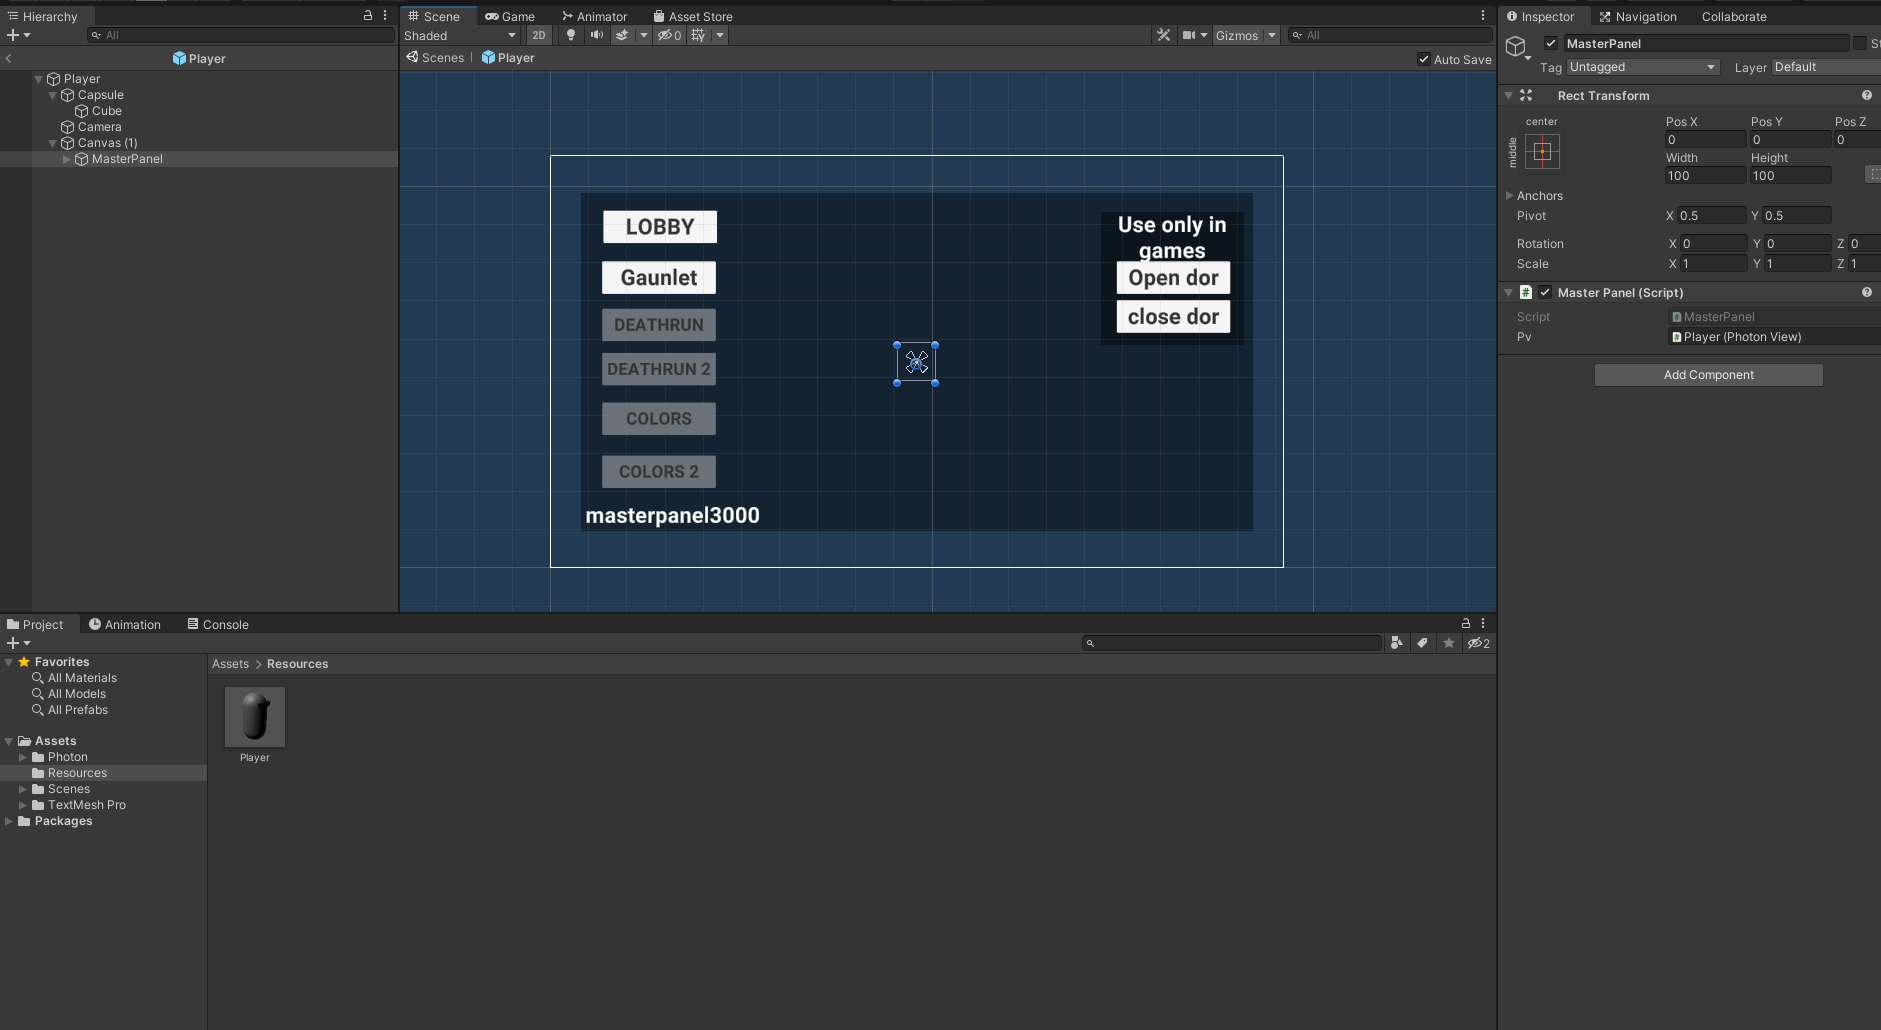Open the Layer Default dropdown

[1826, 67]
